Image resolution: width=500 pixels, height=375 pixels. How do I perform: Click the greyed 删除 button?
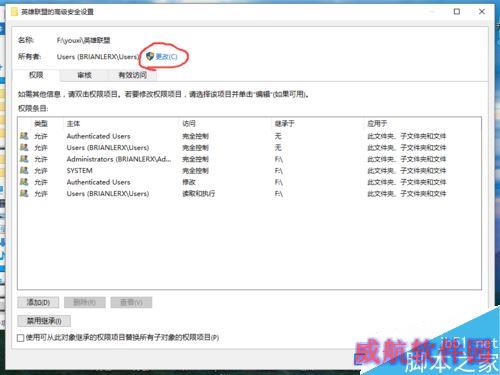coord(85,302)
